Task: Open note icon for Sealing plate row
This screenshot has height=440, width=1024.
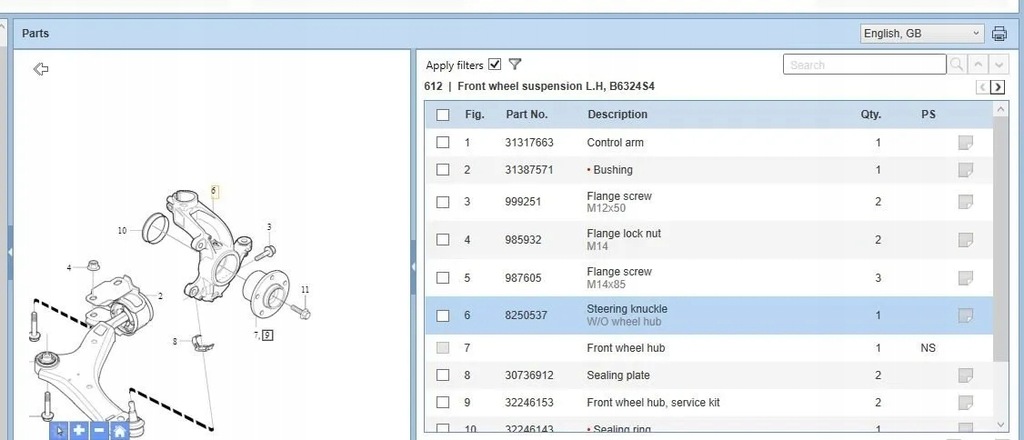Action: 965,375
